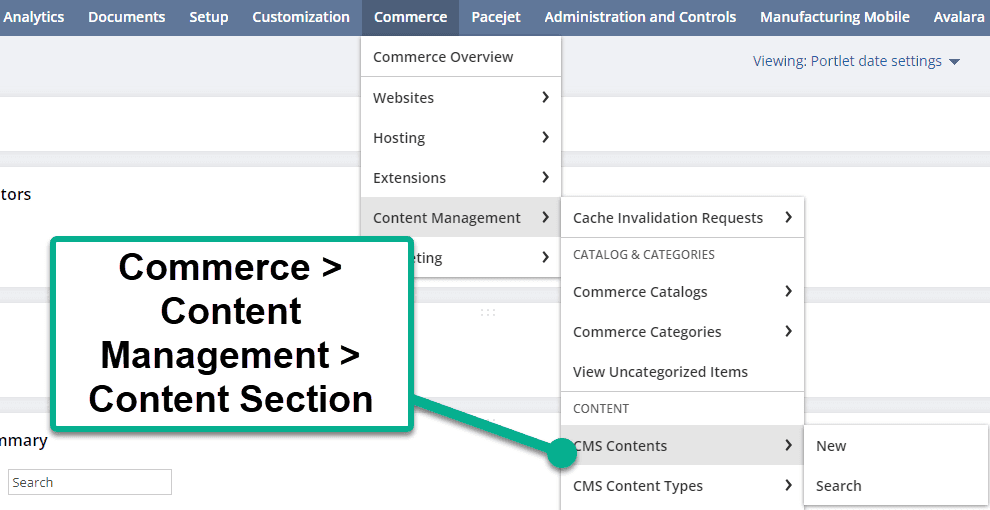This screenshot has height=510, width=990.
Task: Open Viewing Portlet date settings dropdown
Action: [856, 61]
